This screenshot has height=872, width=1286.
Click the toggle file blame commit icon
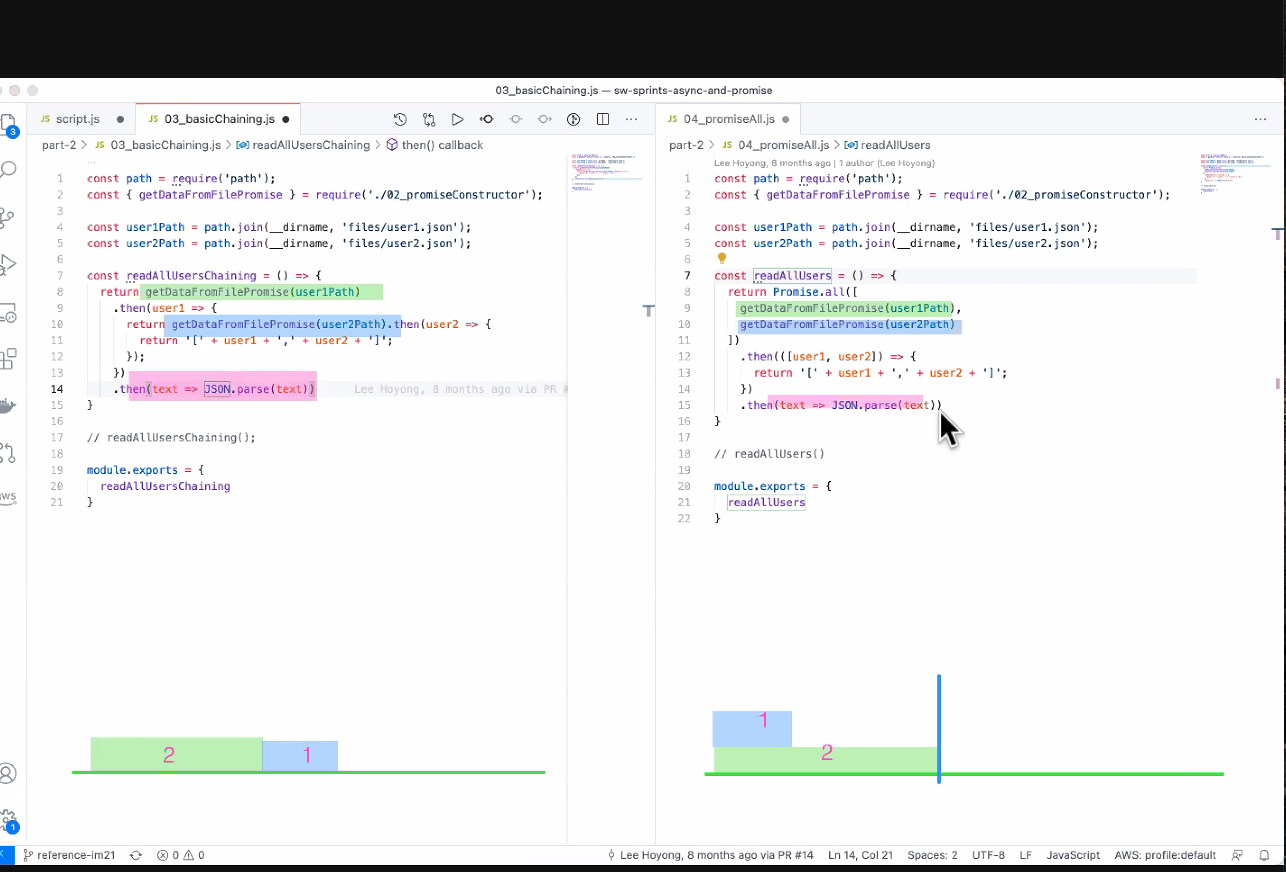coord(487,119)
